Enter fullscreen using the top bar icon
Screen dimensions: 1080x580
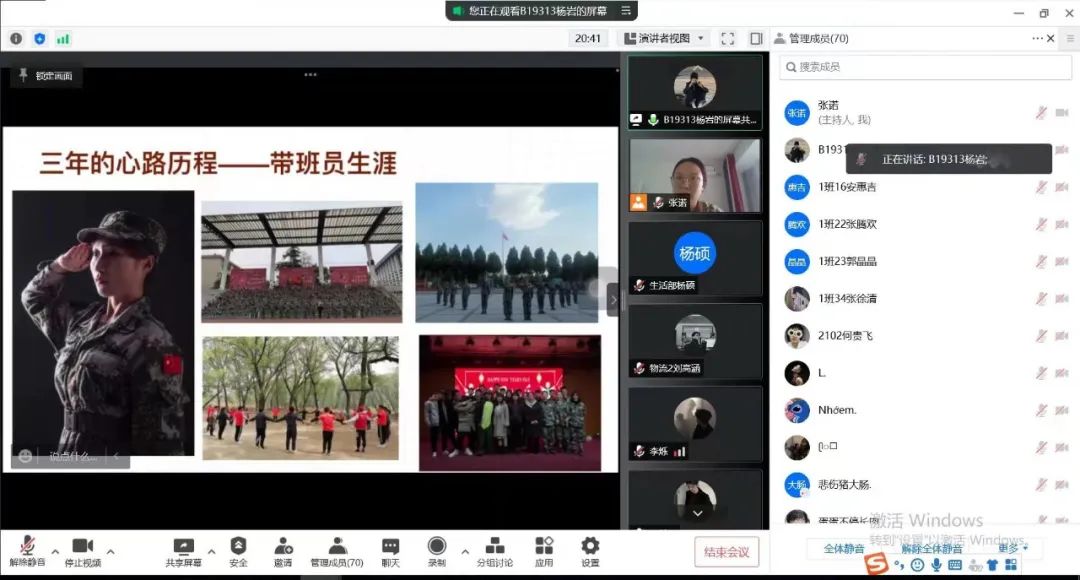(727, 38)
